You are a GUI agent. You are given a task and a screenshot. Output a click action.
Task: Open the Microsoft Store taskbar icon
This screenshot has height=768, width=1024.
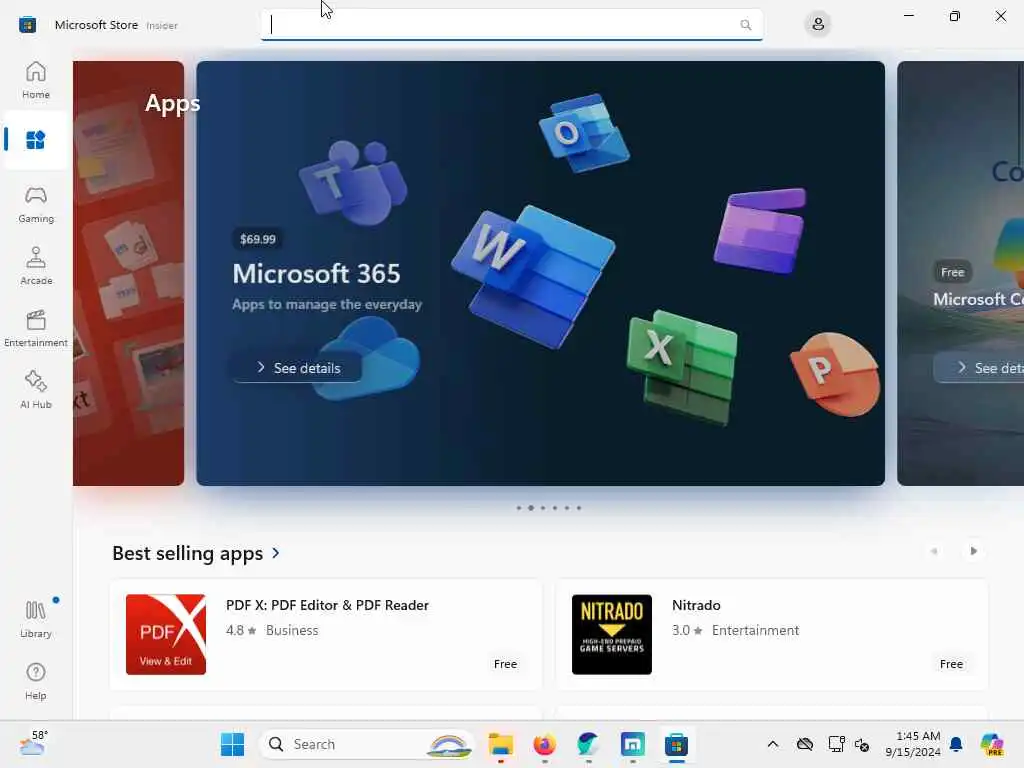677,744
